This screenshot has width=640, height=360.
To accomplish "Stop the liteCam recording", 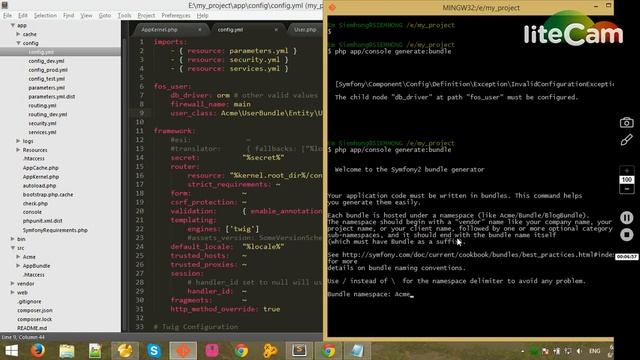I will [x=627, y=235].
